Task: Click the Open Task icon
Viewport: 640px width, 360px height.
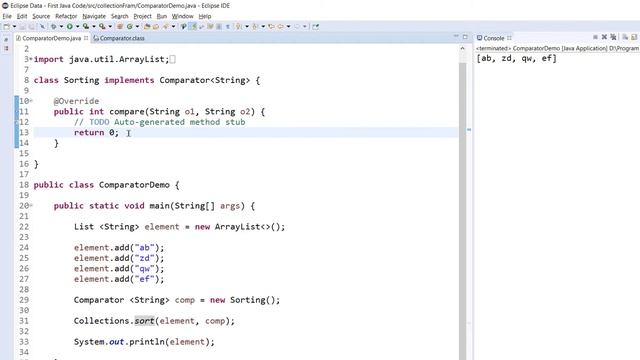Action: tap(155, 27)
